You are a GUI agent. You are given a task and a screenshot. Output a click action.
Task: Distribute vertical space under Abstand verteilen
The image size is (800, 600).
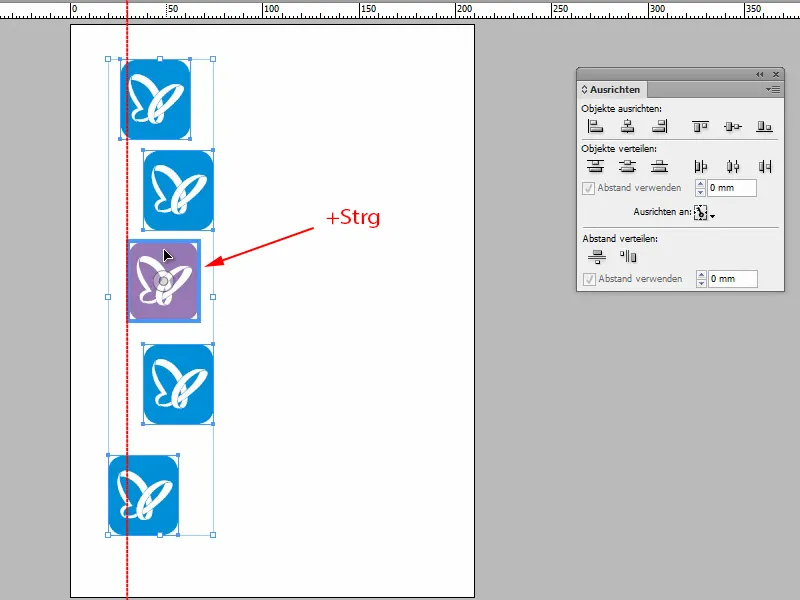(596, 257)
